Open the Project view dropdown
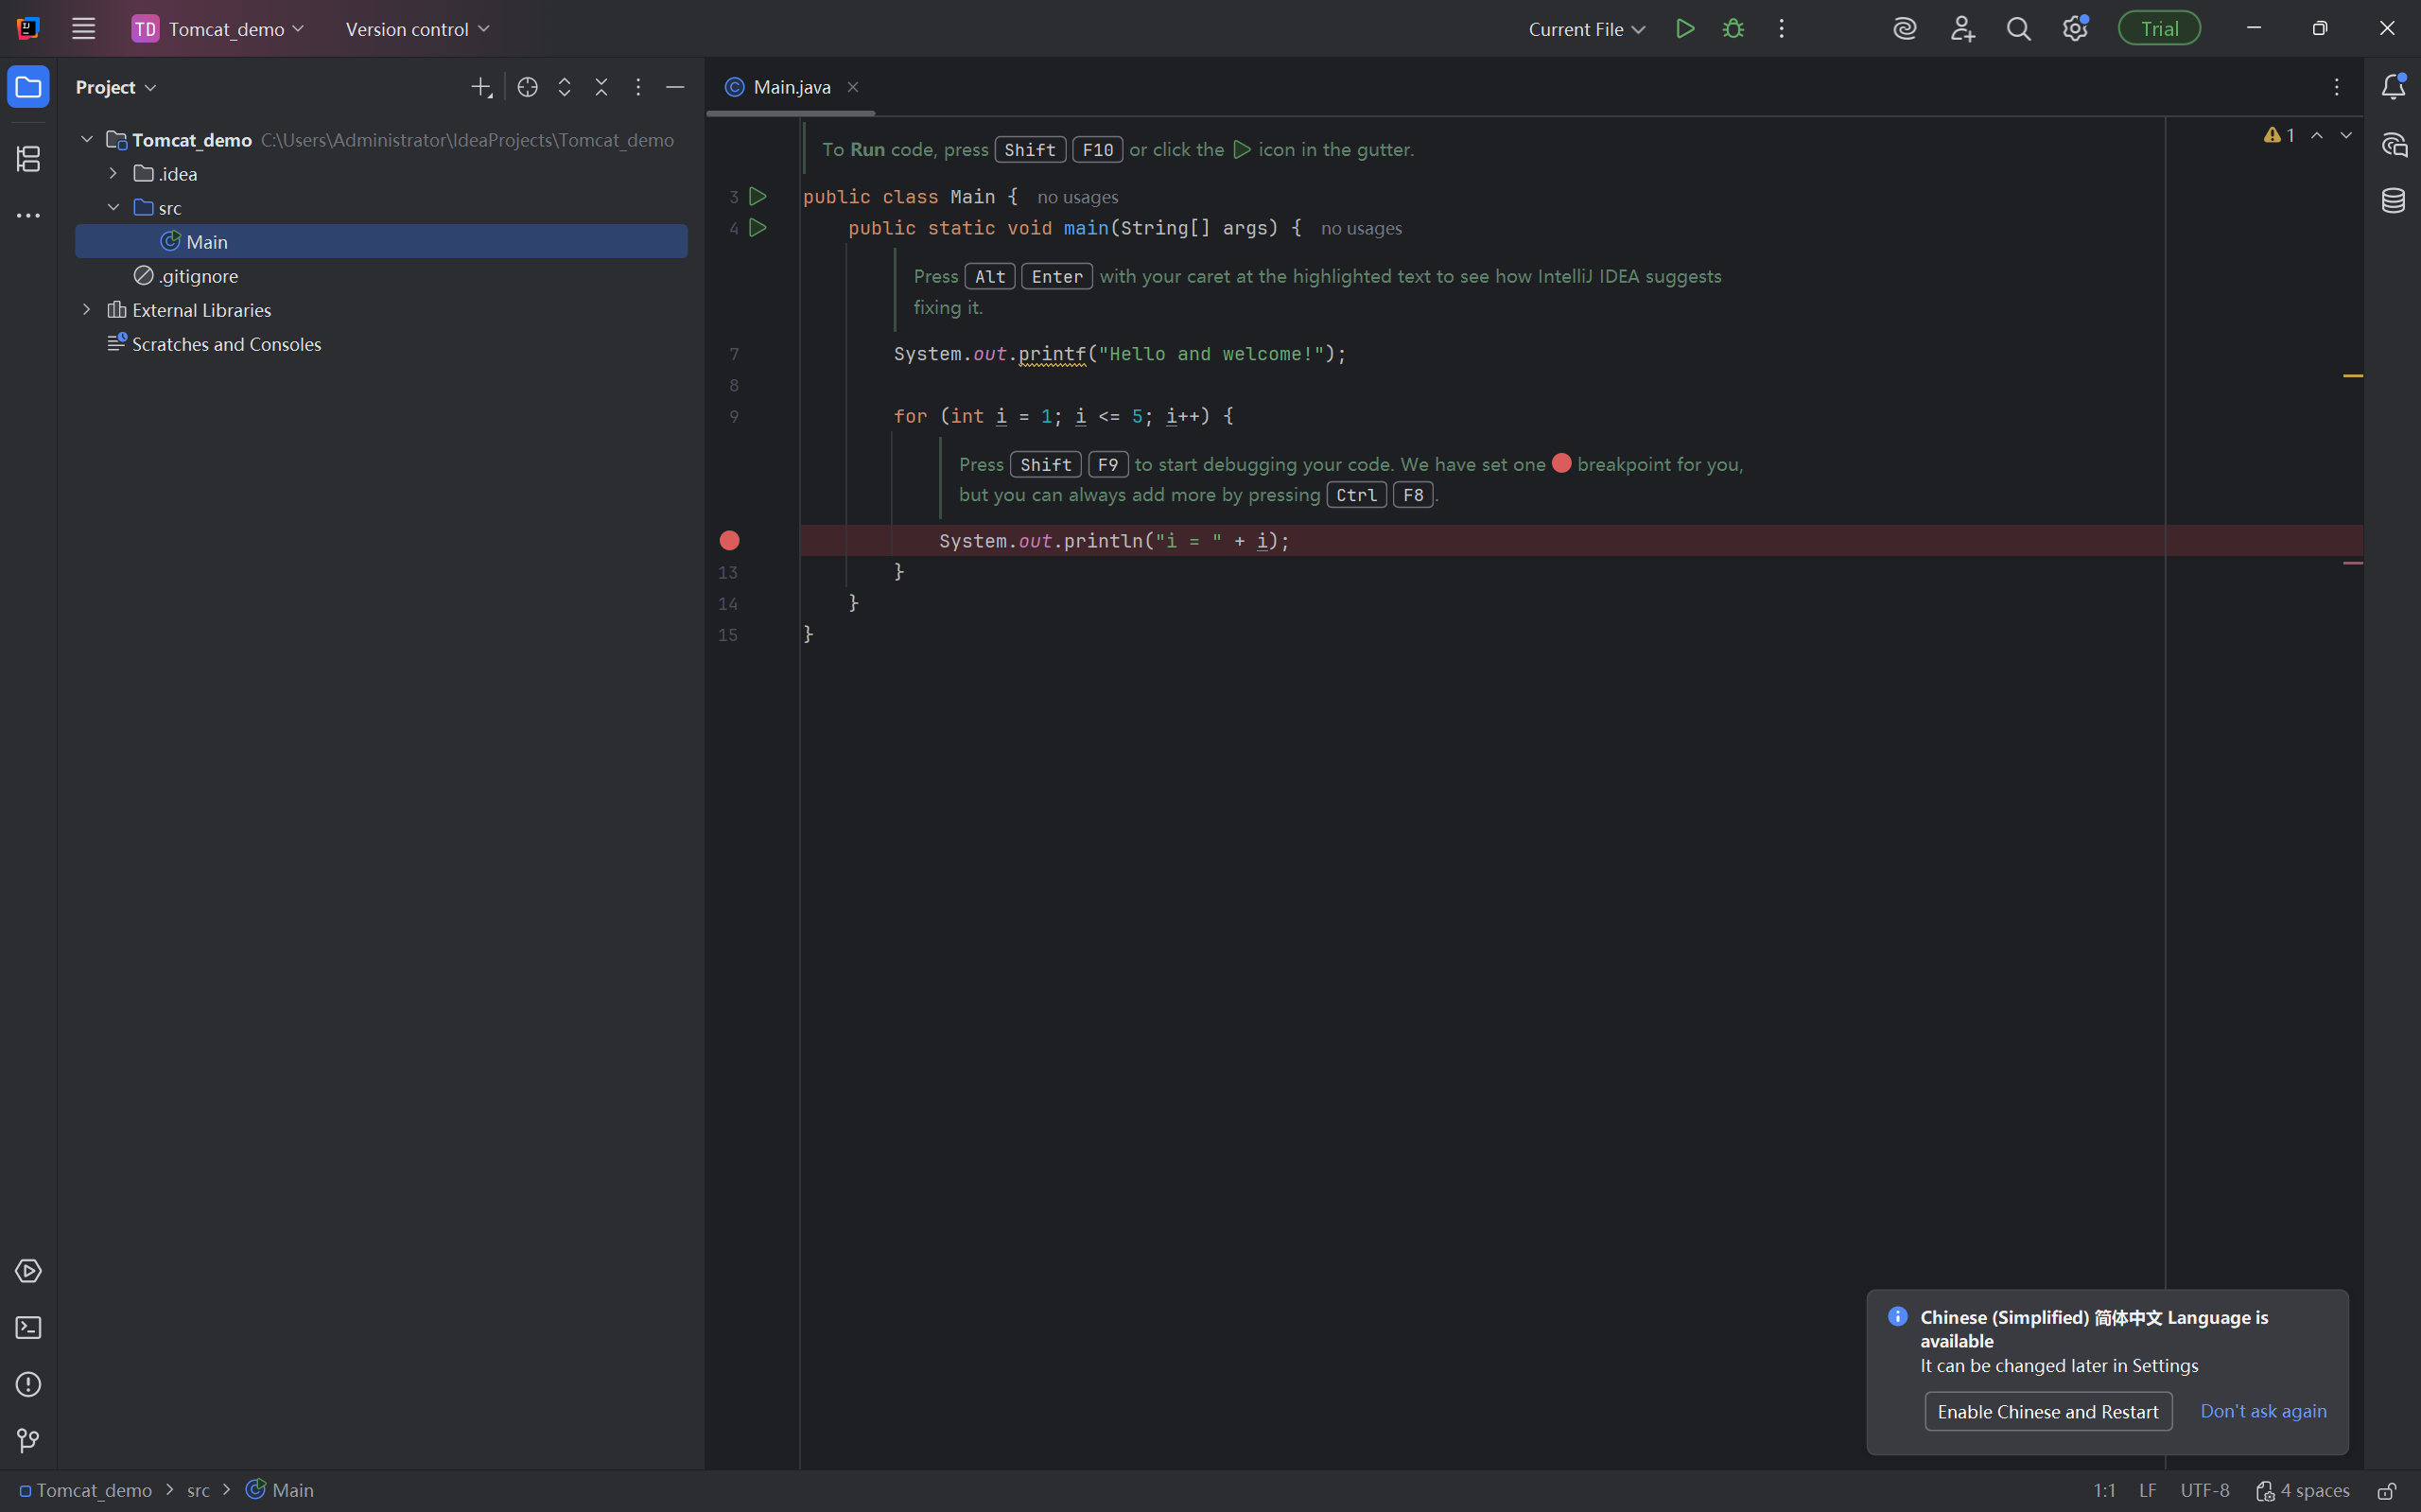This screenshot has width=2421, height=1512. tap(116, 87)
